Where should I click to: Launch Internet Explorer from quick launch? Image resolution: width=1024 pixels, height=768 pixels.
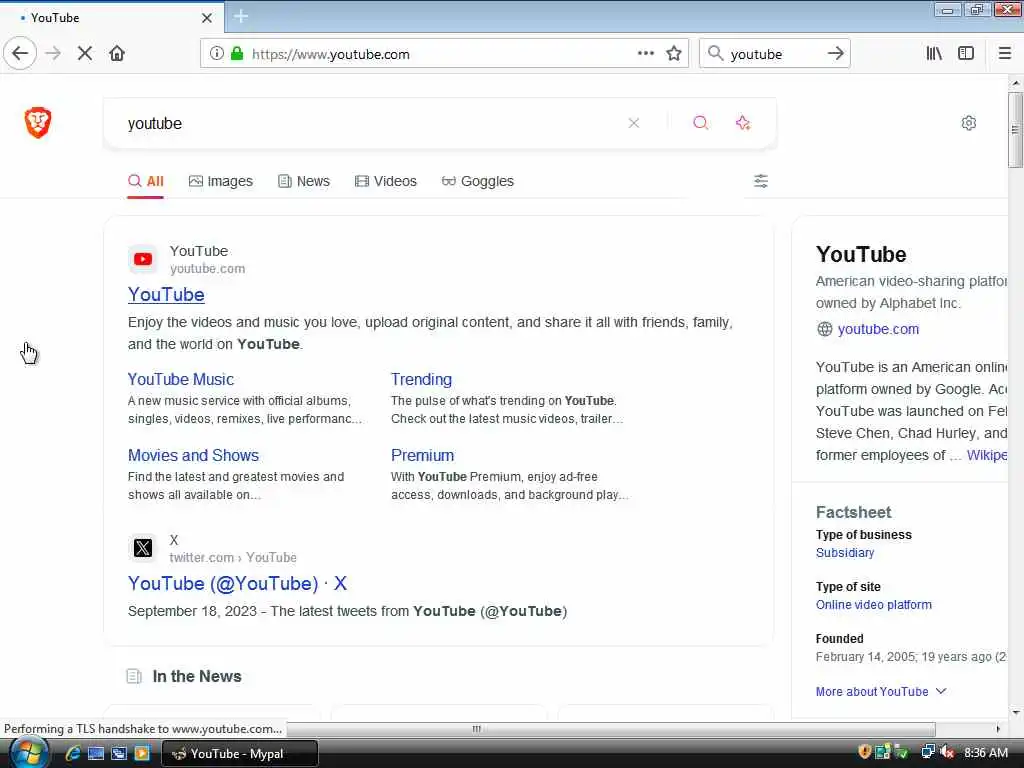point(72,753)
